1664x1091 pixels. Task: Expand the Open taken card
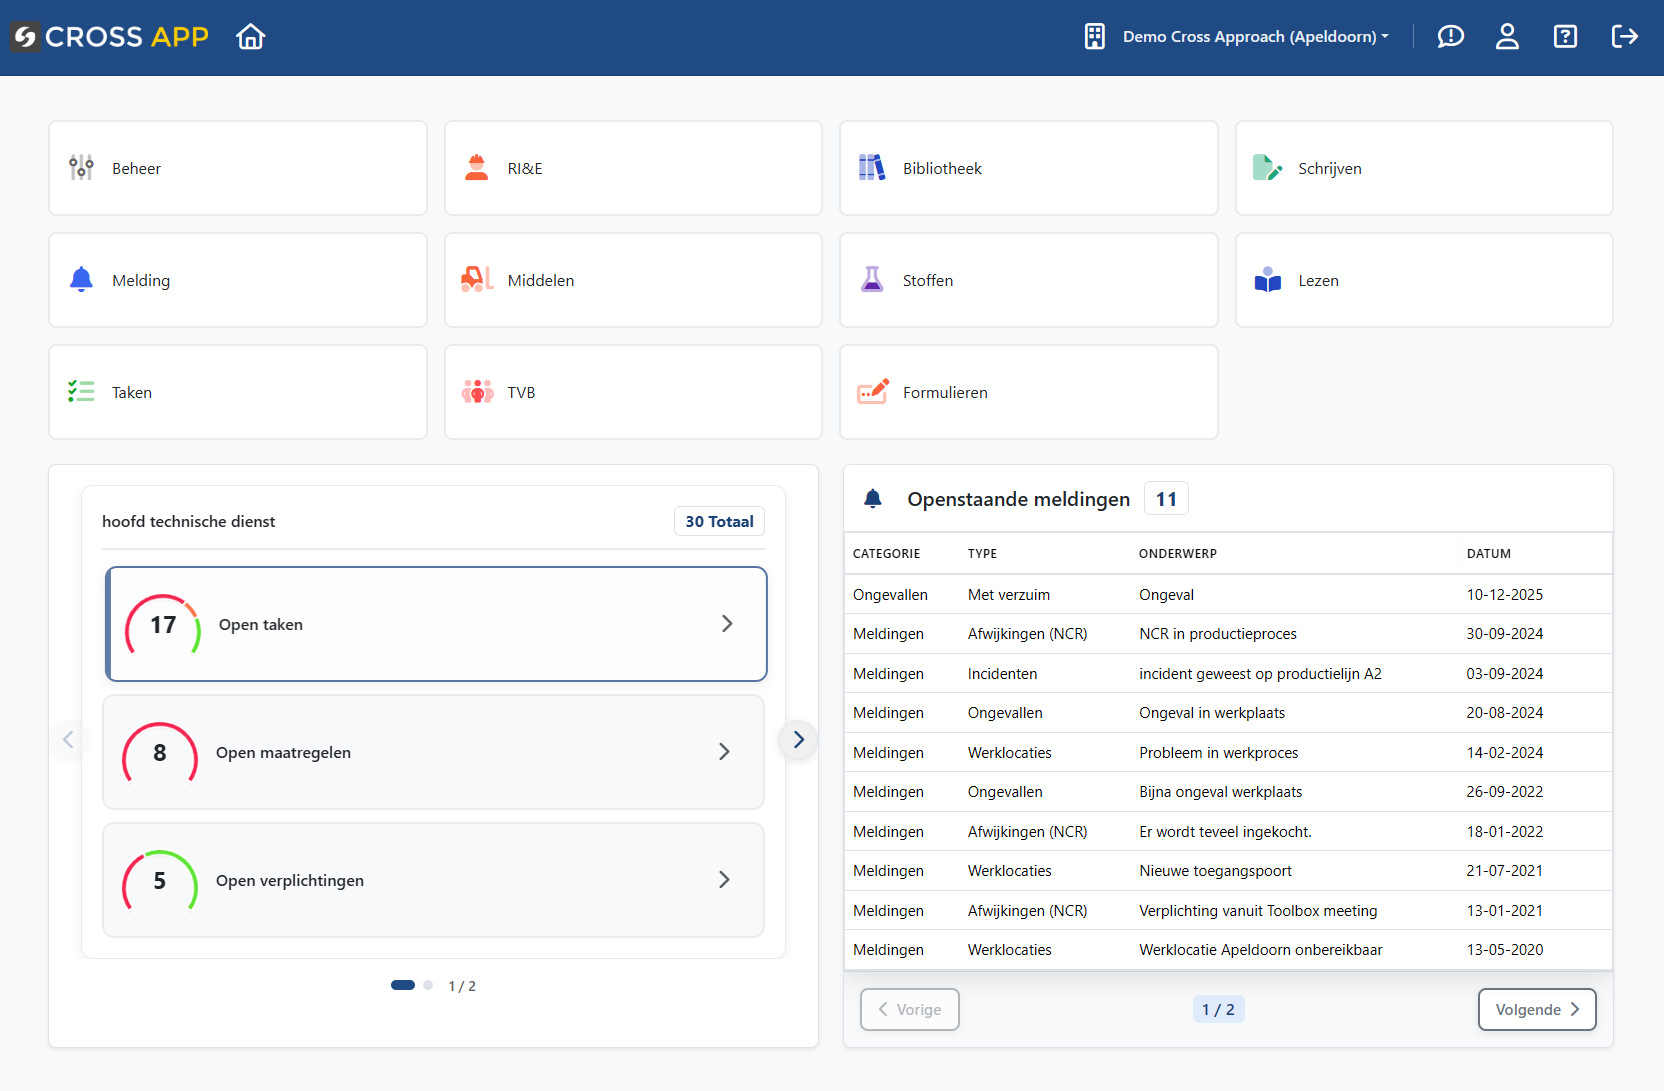[436, 624]
